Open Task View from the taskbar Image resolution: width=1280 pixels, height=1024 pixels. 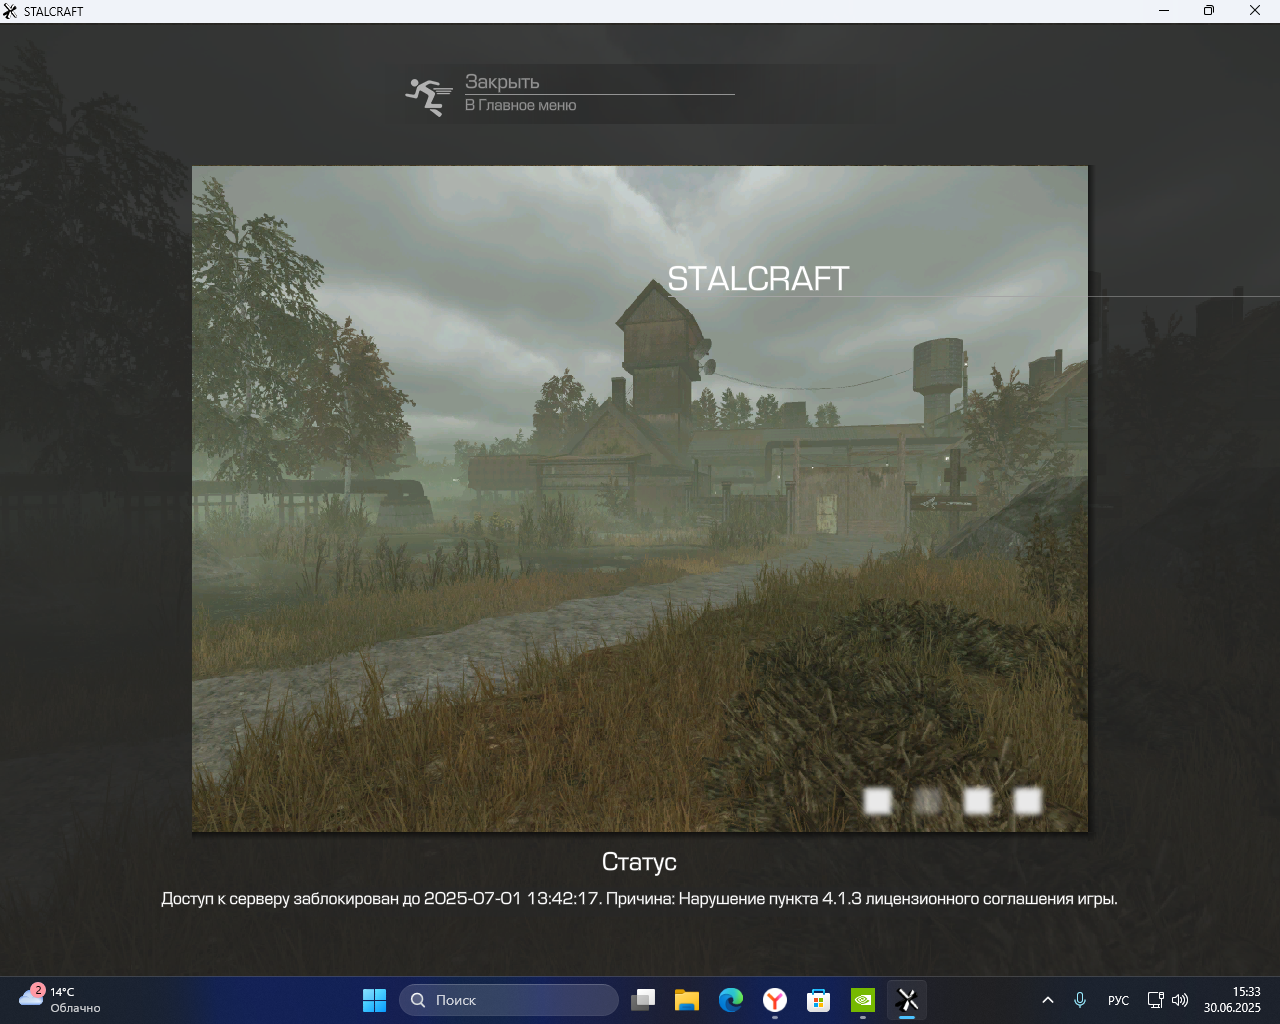click(643, 1000)
